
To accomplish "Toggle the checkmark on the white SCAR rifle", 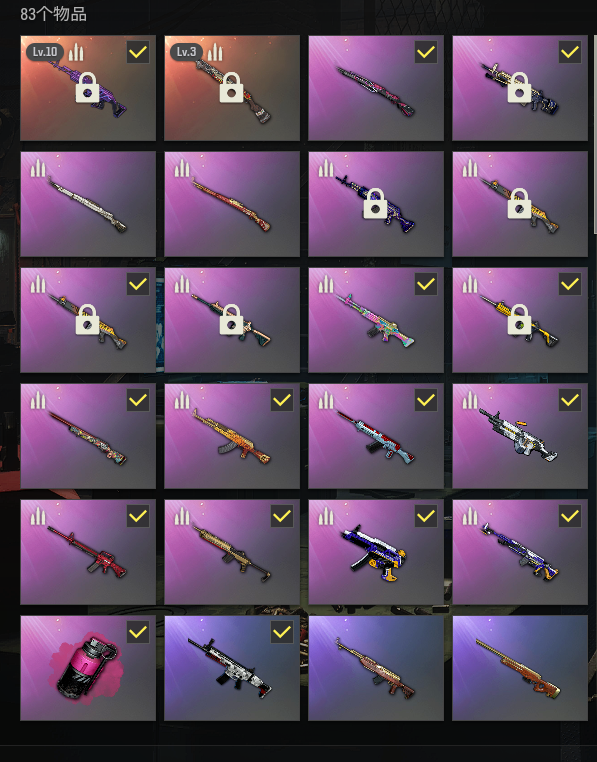I will [x=282, y=632].
